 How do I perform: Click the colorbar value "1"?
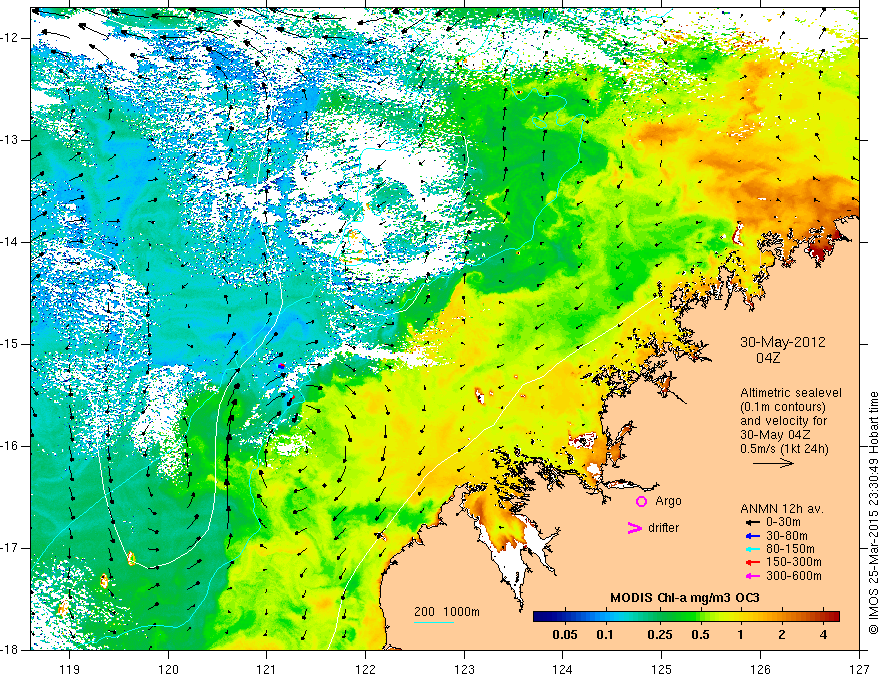741,635
